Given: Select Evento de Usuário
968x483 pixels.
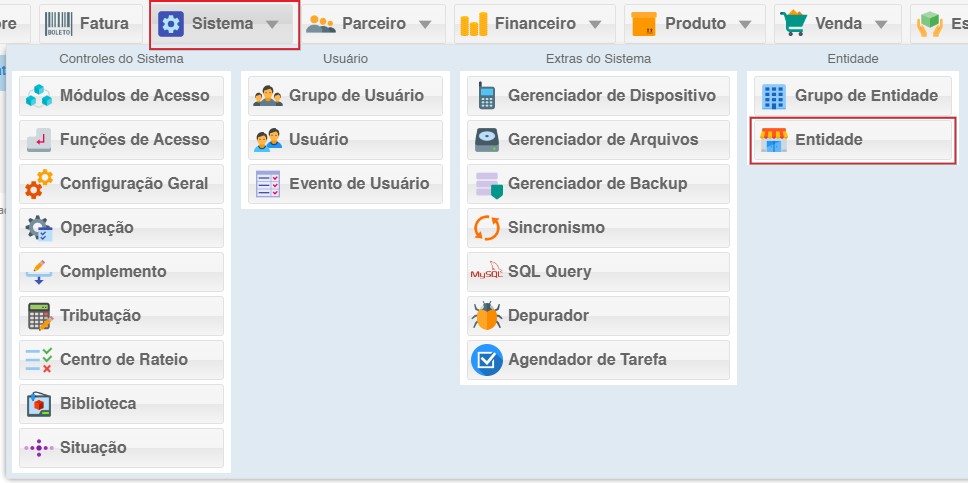Looking at the screenshot, I should 345,184.
